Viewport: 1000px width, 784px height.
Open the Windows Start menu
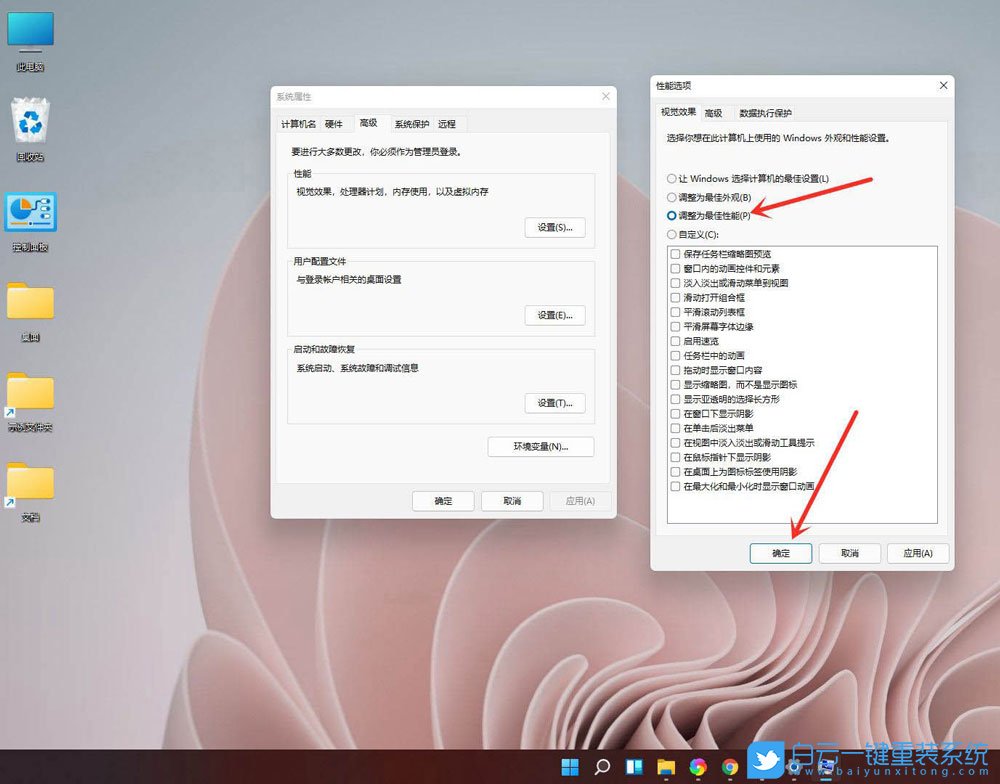tap(570, 767)
